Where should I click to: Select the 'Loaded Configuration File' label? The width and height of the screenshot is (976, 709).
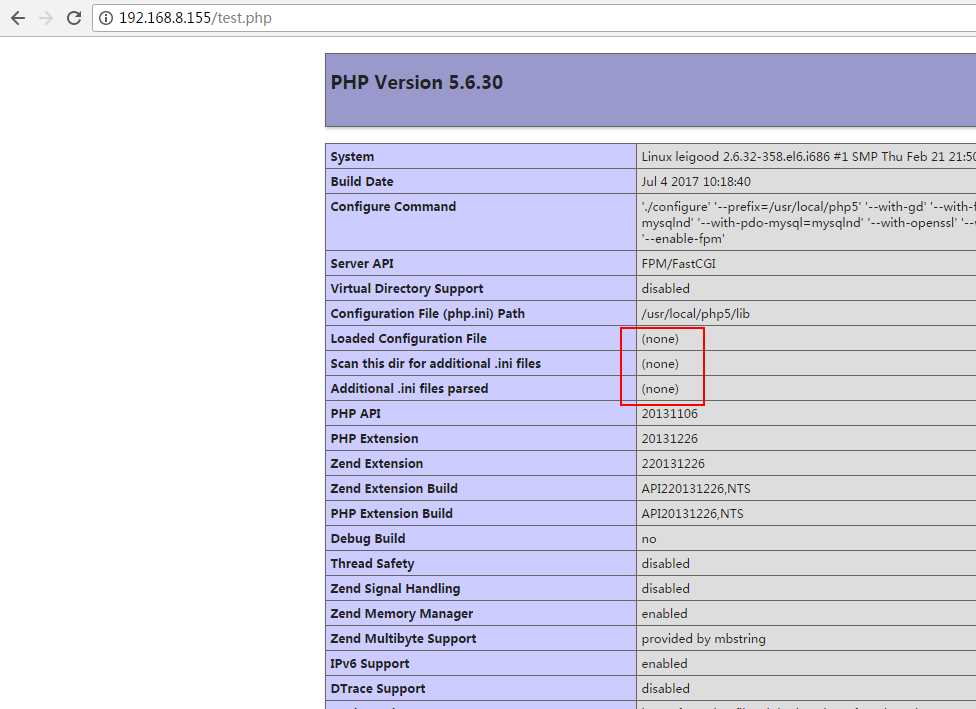[x=408, y=339]
